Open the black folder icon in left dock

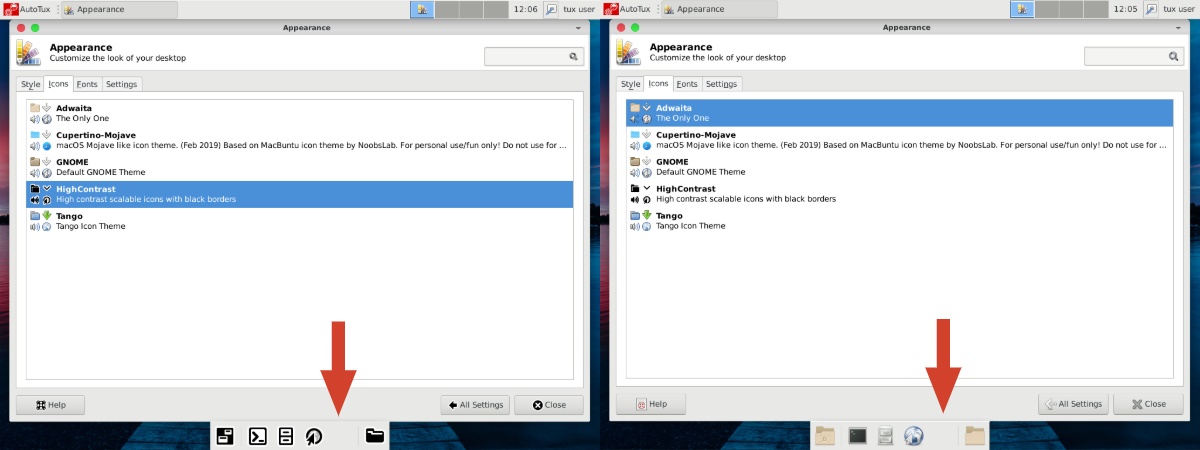pos(375,436)
